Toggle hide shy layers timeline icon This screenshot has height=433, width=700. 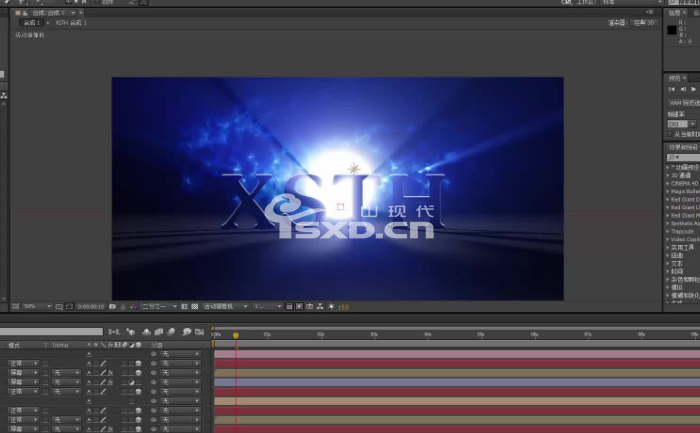coord(146,332)
